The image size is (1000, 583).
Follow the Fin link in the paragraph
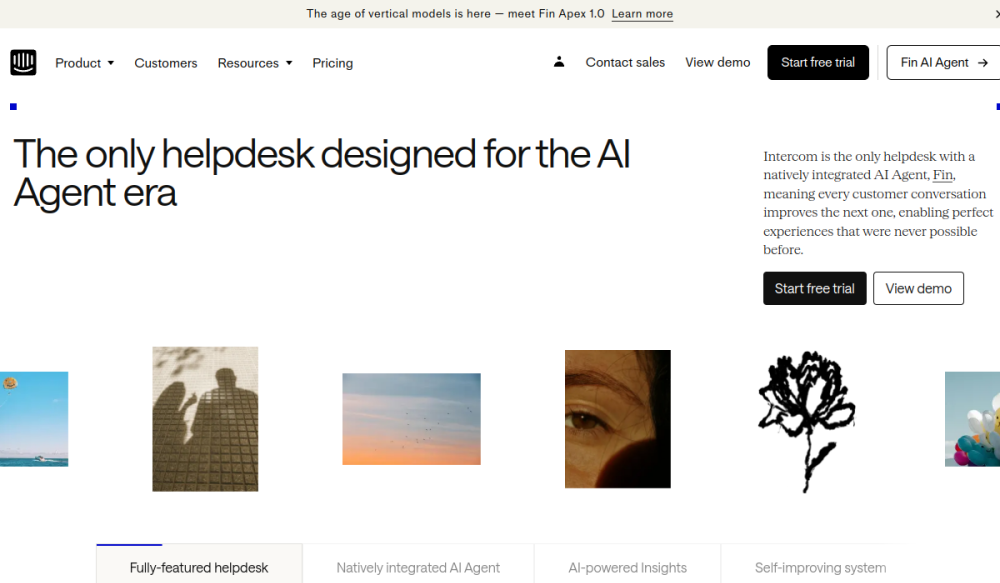pyautogui.click(x=943, y=175)
